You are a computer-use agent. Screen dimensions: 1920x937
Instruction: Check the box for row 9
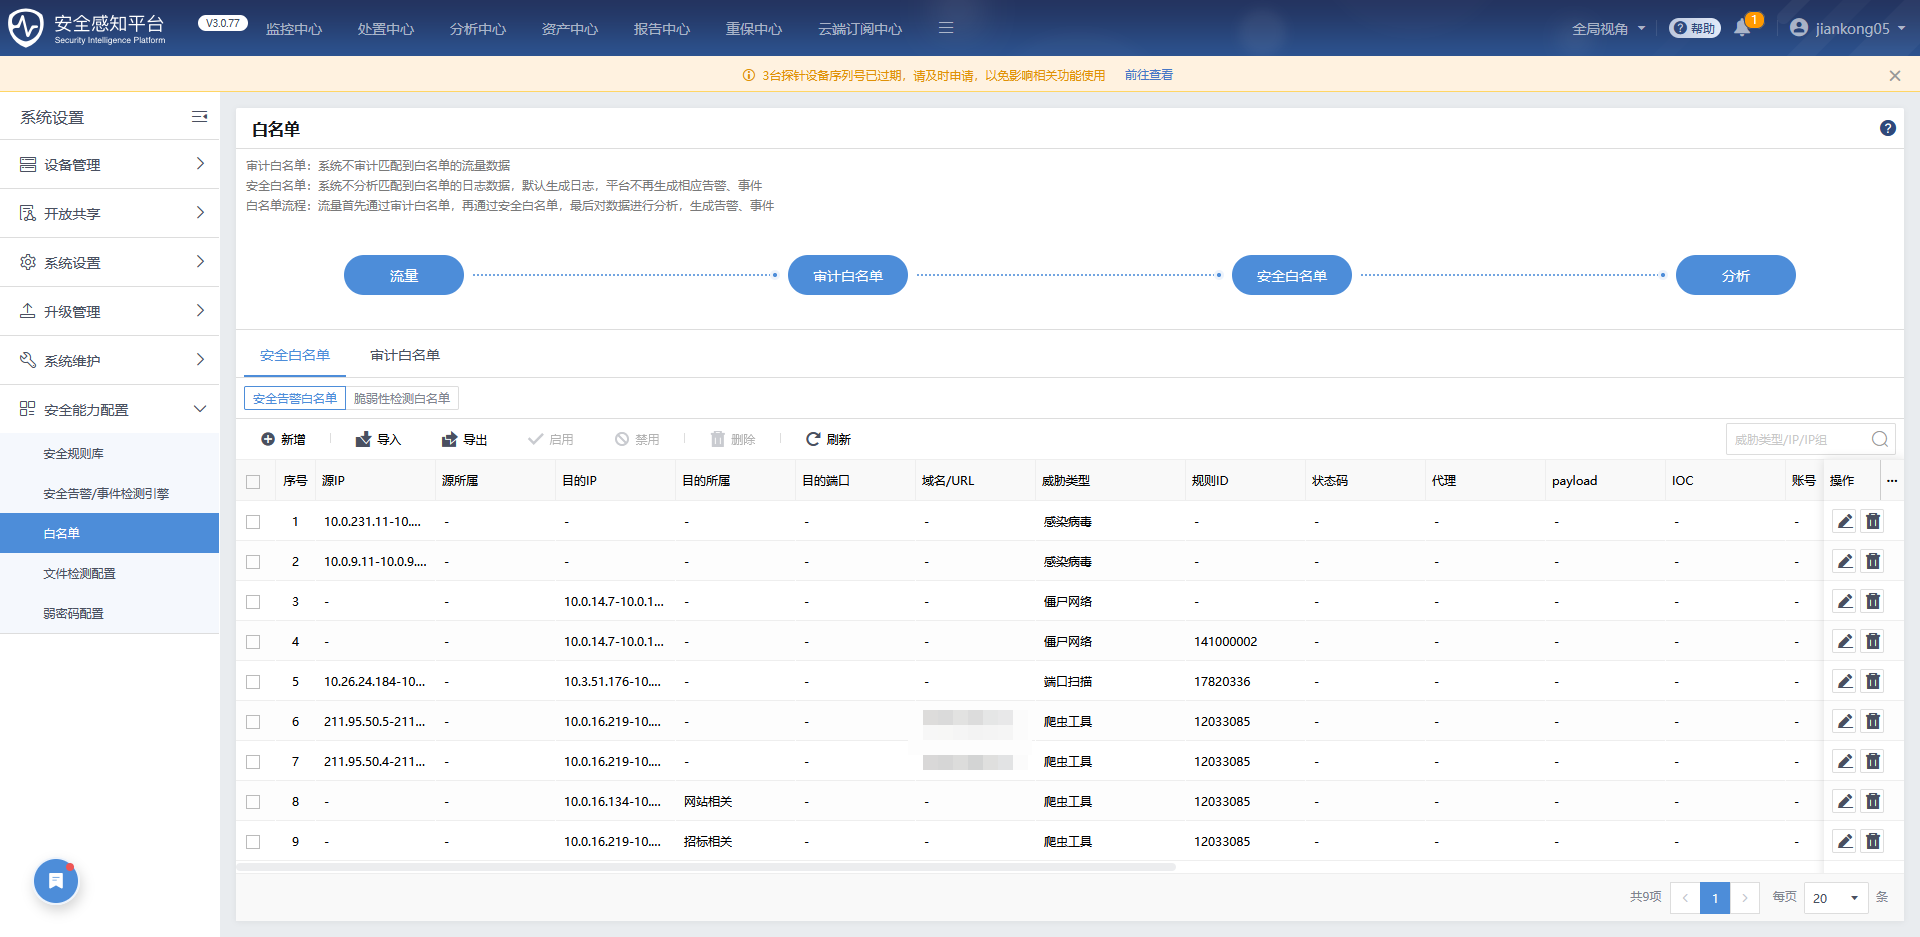pos(253,842)
